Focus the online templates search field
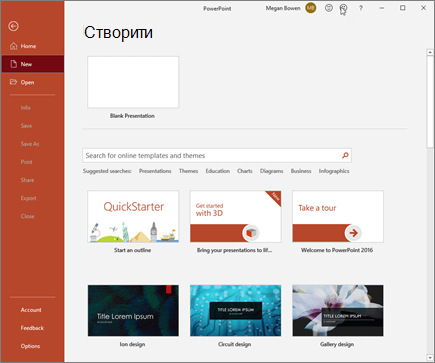This screenshot has width=435, height=363. [x=217, y=155]
